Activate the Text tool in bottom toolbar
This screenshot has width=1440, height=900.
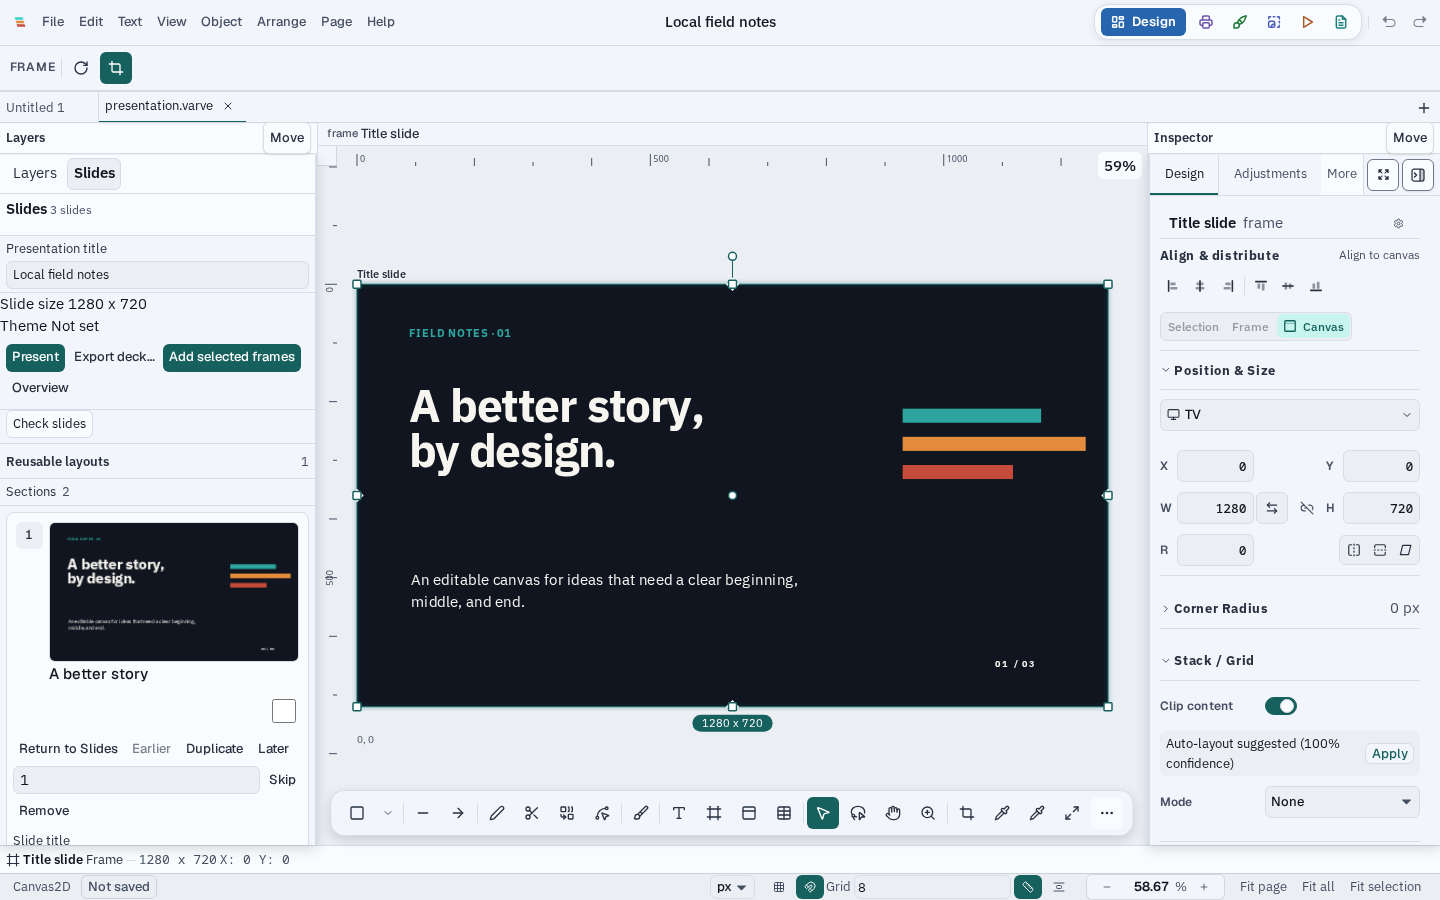click(x=679, y=813)
